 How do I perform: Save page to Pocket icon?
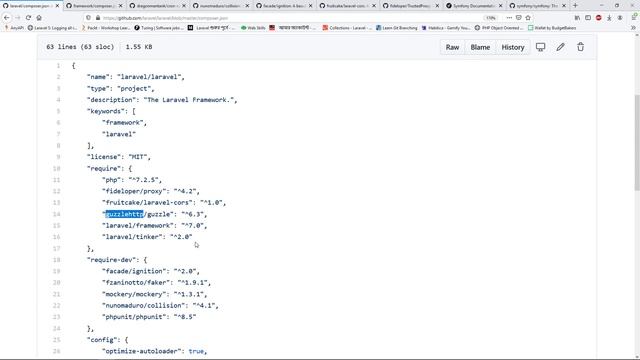(518, 18)
